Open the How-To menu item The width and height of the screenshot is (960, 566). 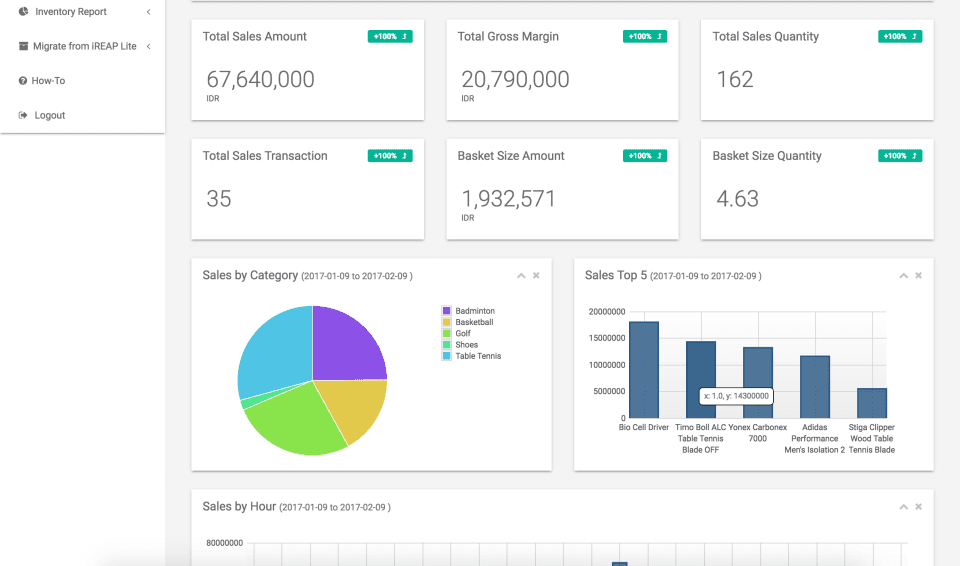[x=48, y=81]
